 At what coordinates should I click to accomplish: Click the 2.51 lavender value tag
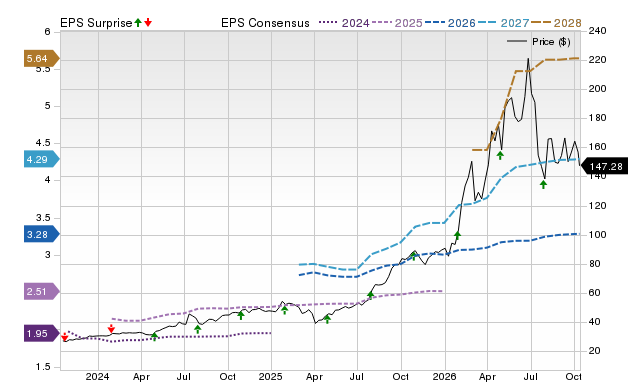click(x=41, y=291)
